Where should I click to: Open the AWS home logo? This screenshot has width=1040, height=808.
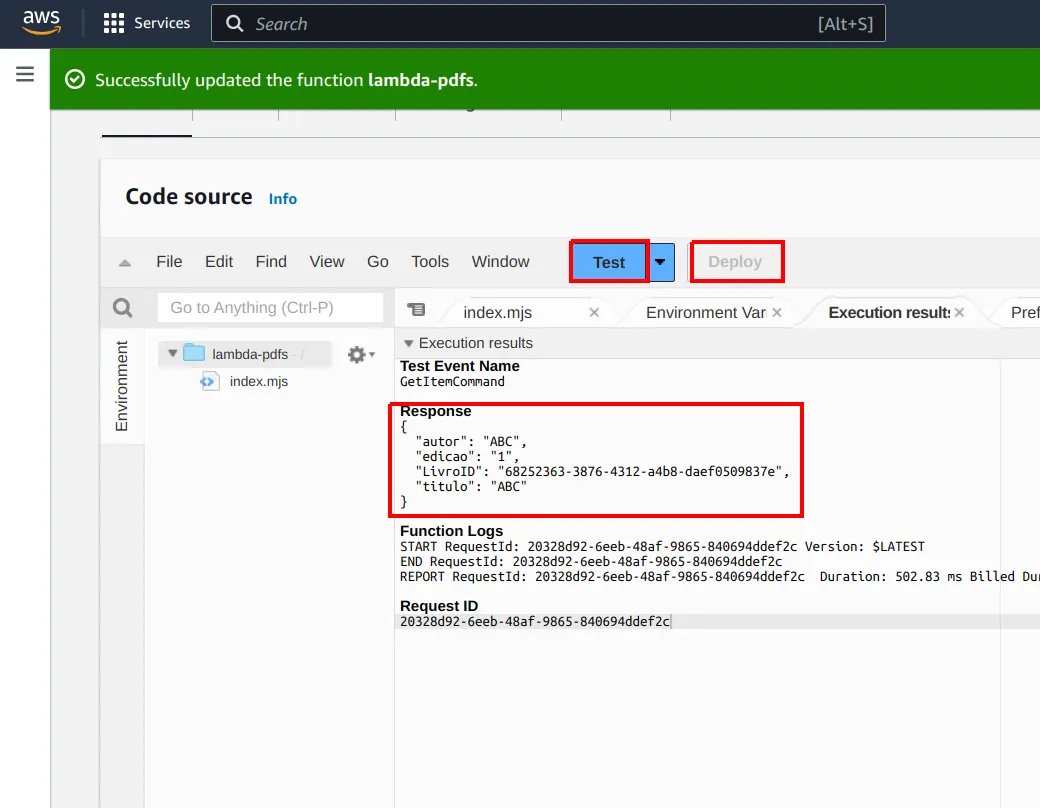pos(41,23)
